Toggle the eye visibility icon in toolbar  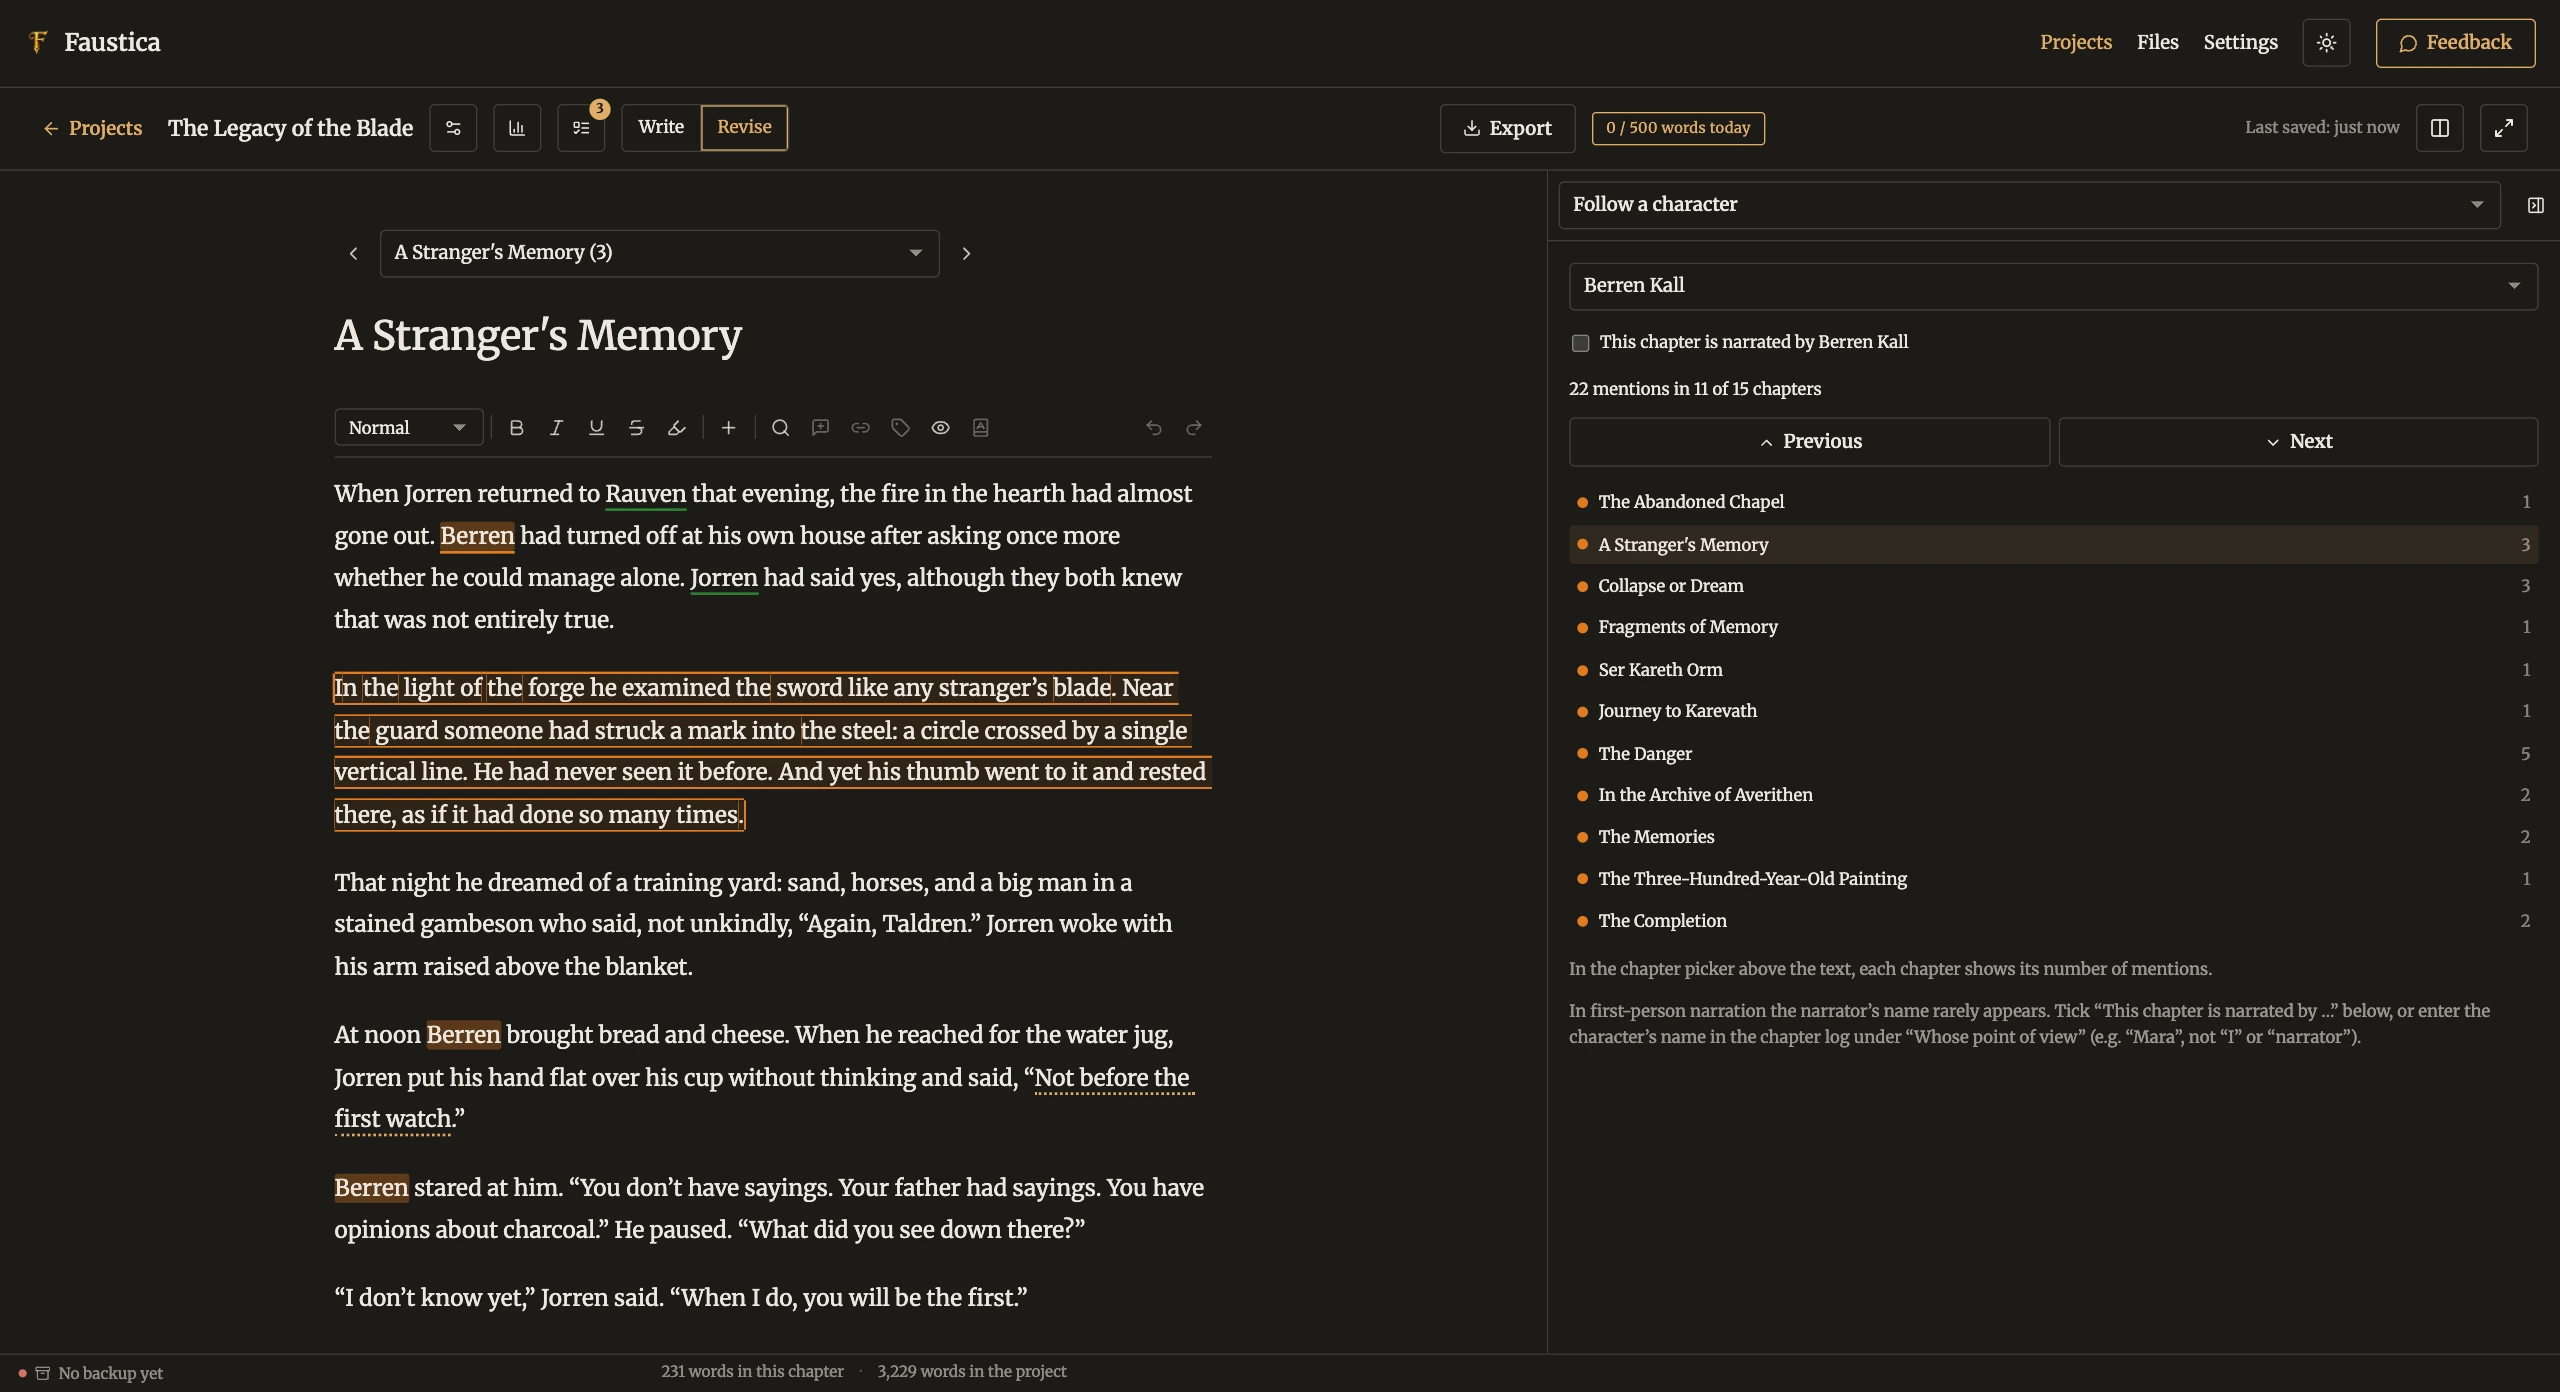coord(941,428)
